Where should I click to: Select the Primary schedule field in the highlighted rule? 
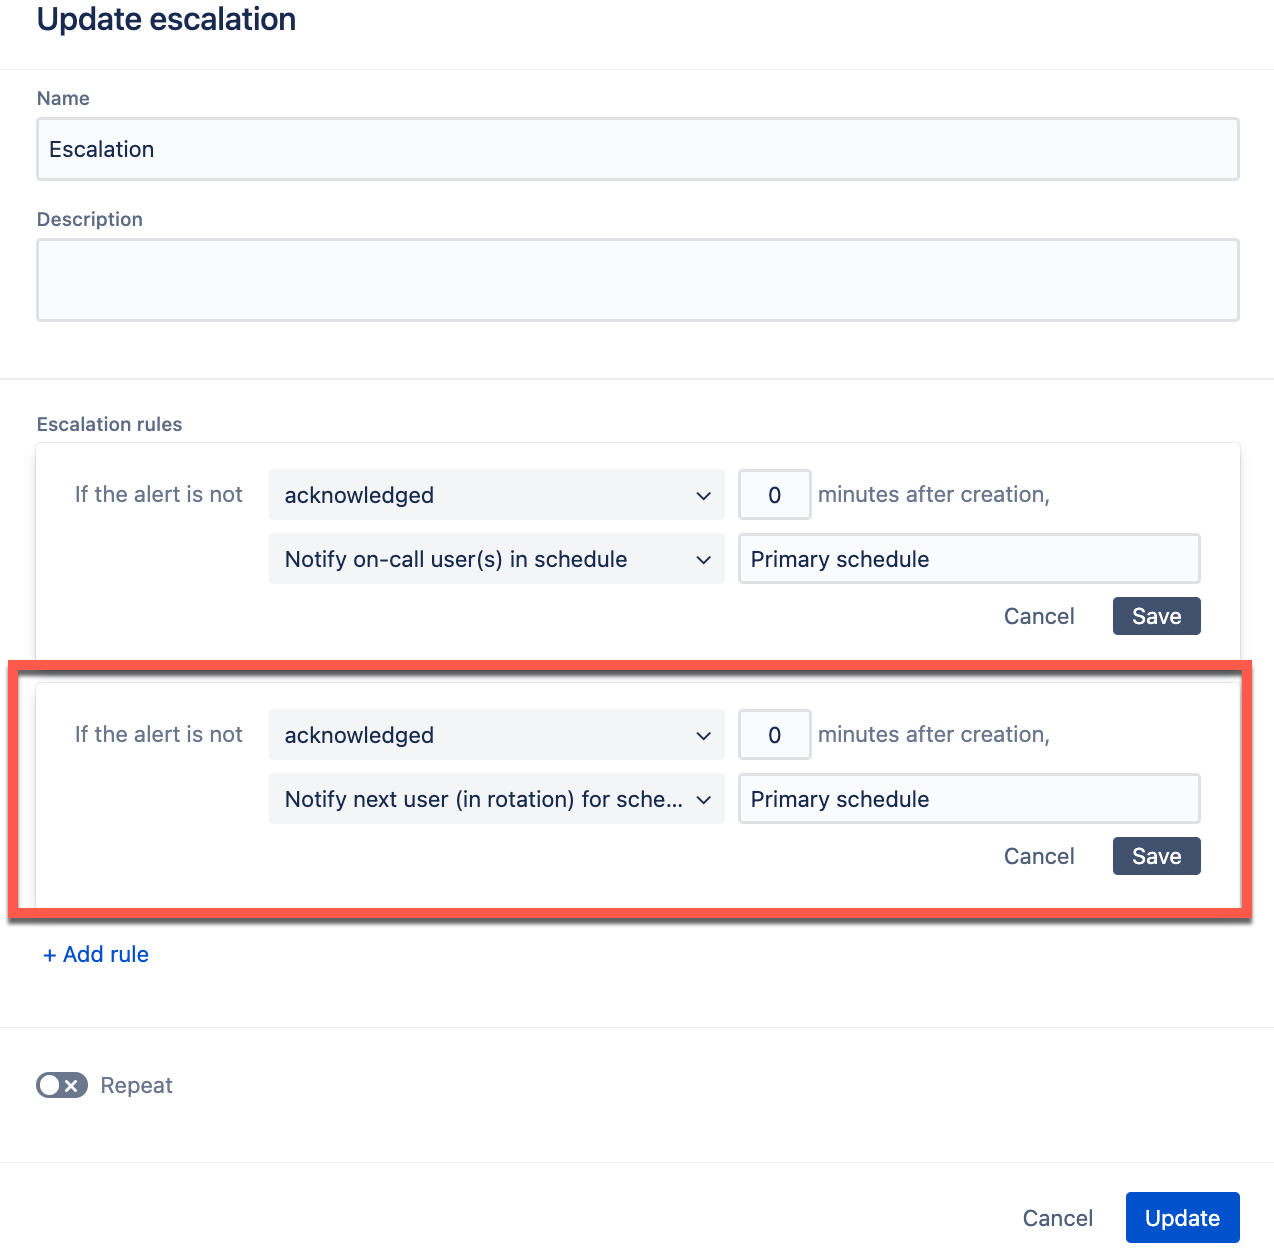coord(968,799)
